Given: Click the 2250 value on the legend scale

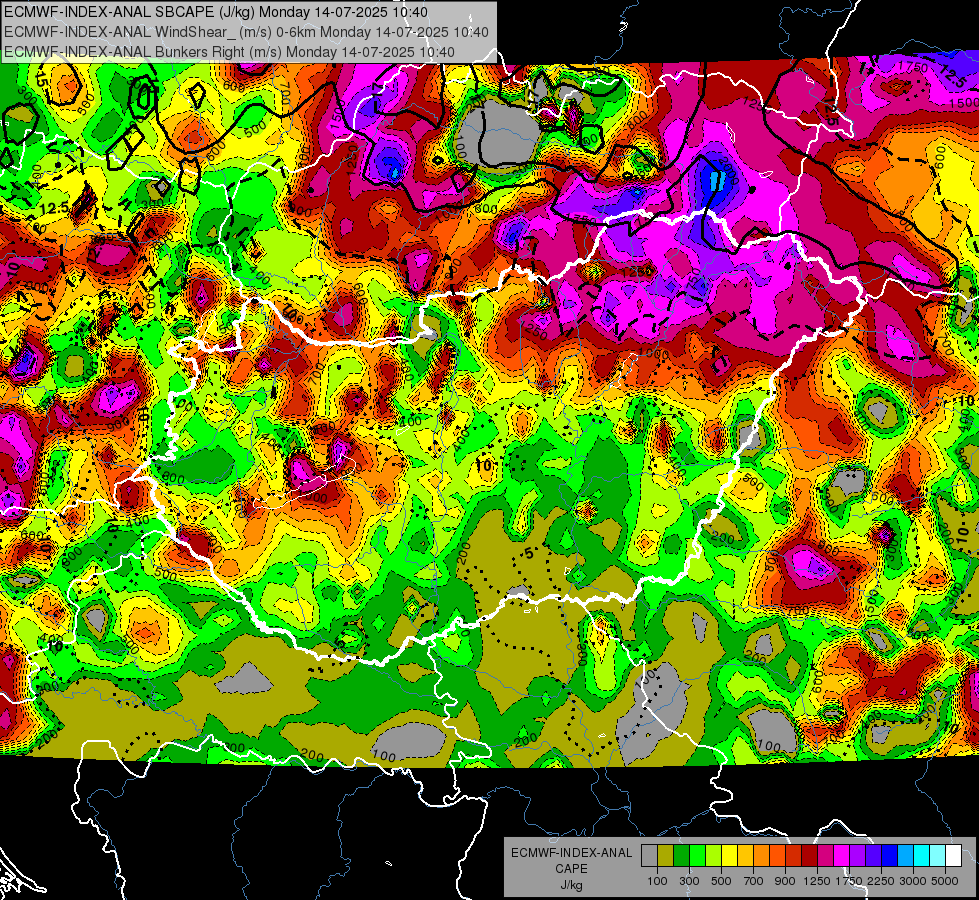Looking at the screenshot, I should click(x=881, y=881).
